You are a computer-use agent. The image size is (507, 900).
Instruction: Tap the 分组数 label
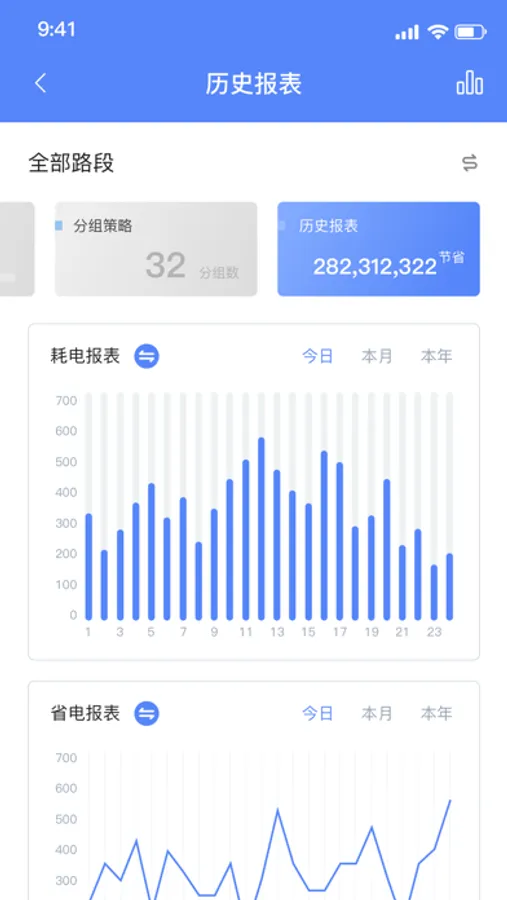(x=219, y=273)
